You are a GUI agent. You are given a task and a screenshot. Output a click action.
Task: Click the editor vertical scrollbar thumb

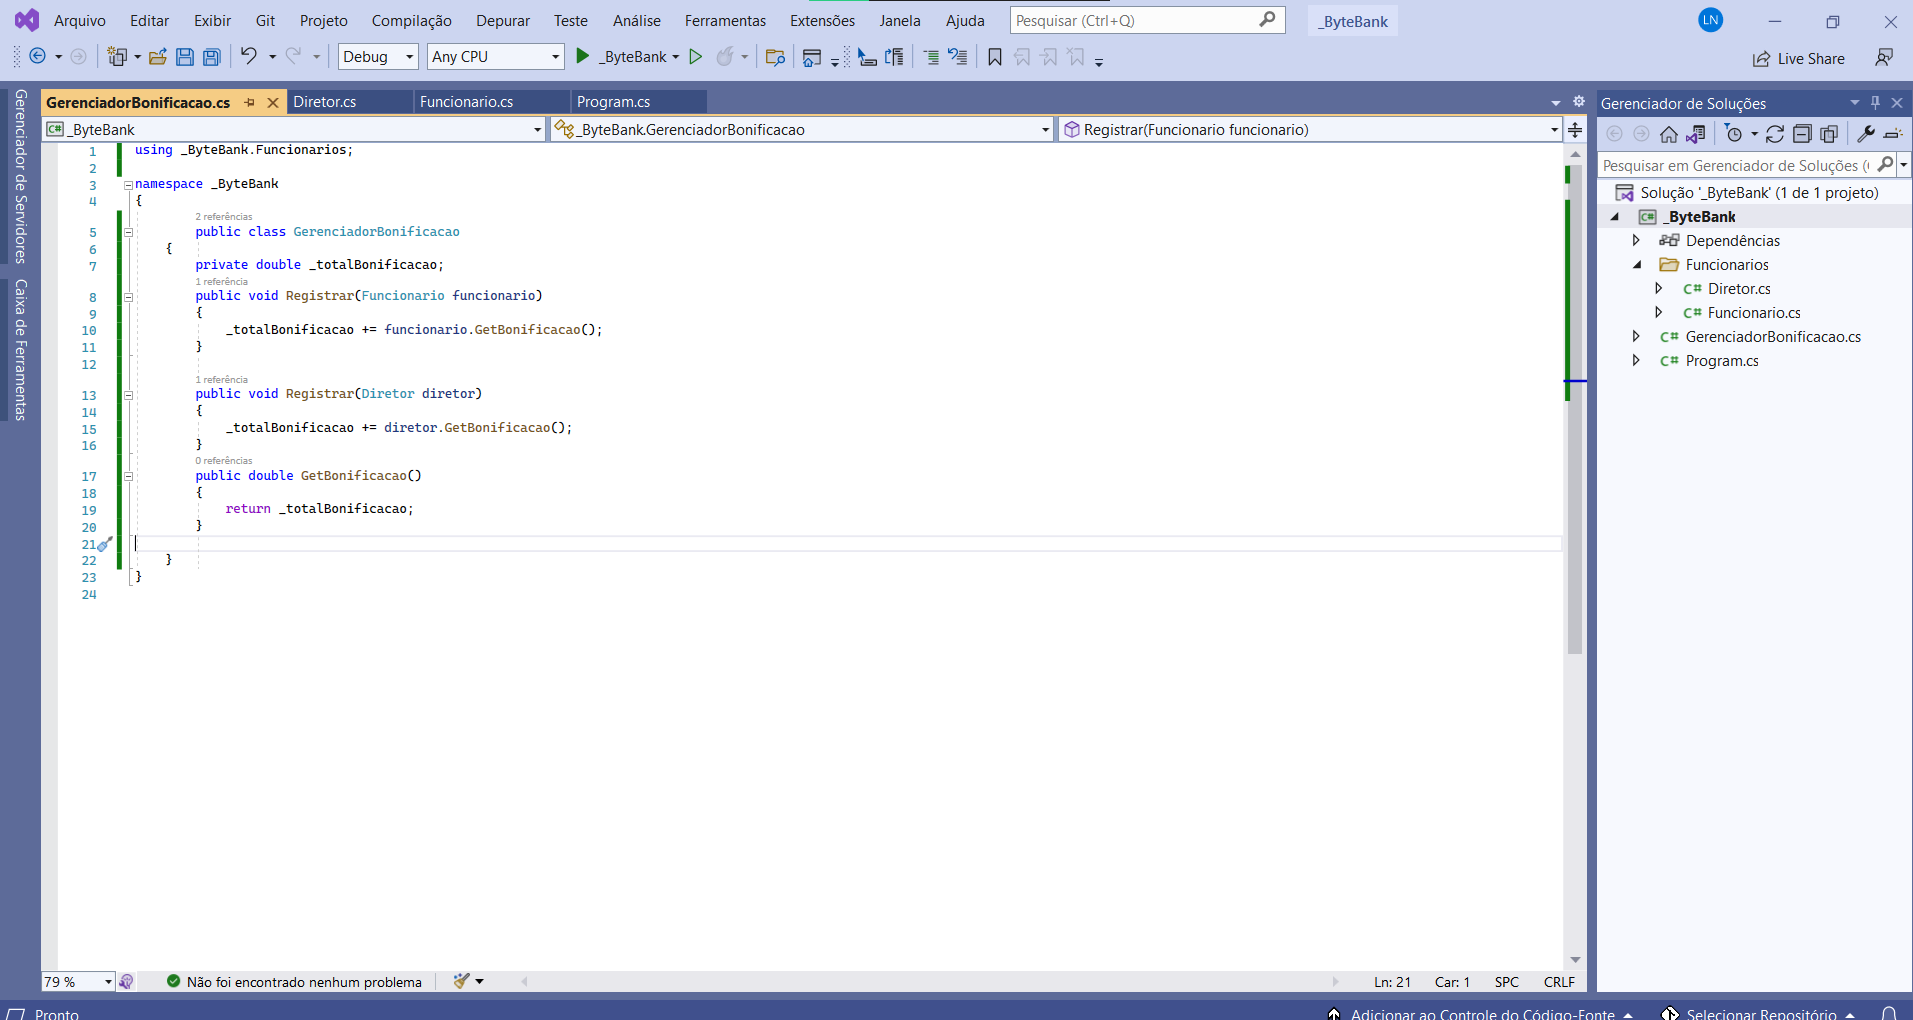pyautogui.click(x=1575, y=410)
